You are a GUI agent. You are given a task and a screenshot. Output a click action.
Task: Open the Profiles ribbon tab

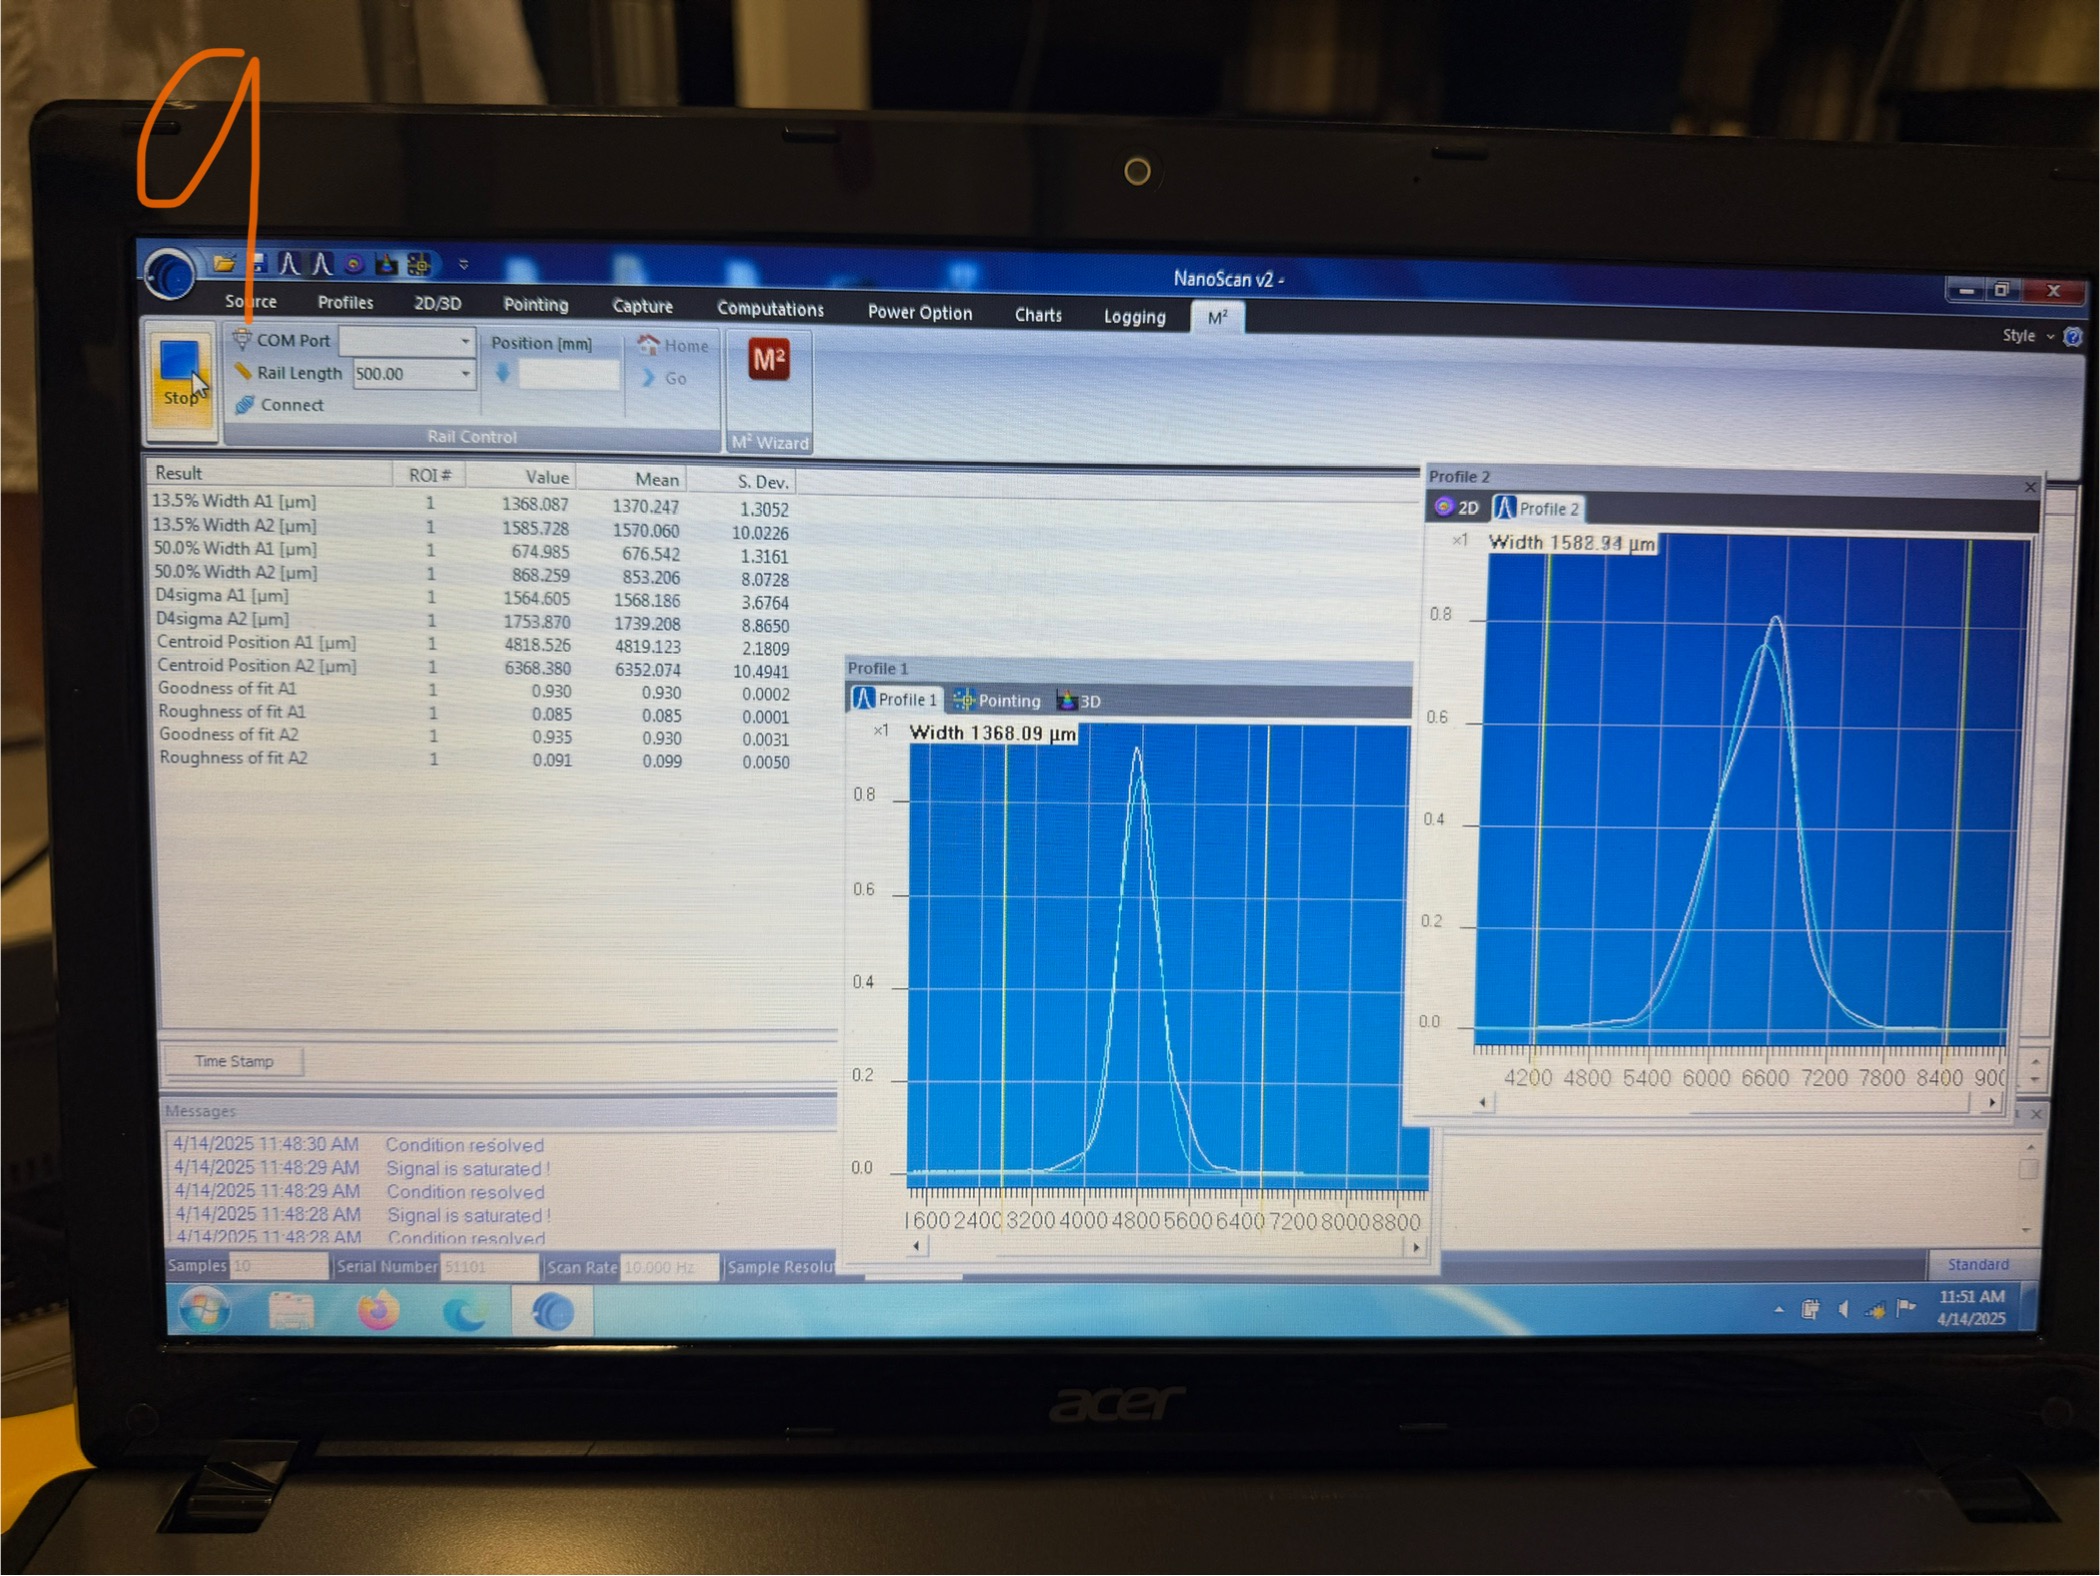tap(345, 302)
